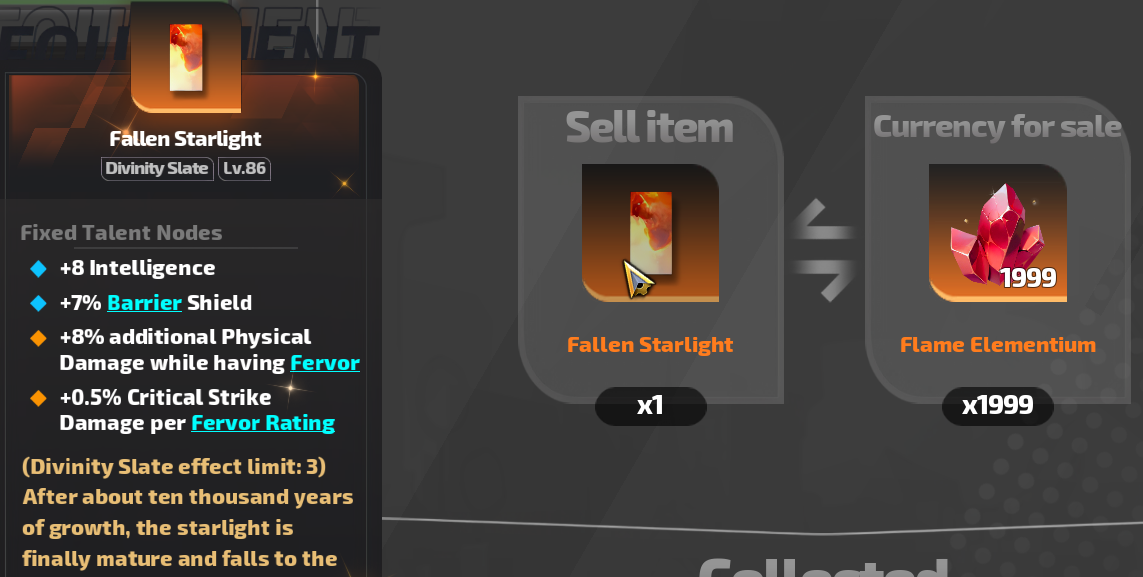This screenshot has width=1143, height=577.
Task: Click the orange Fallen Starlight label under Sell item
Action: coord(650,345)
